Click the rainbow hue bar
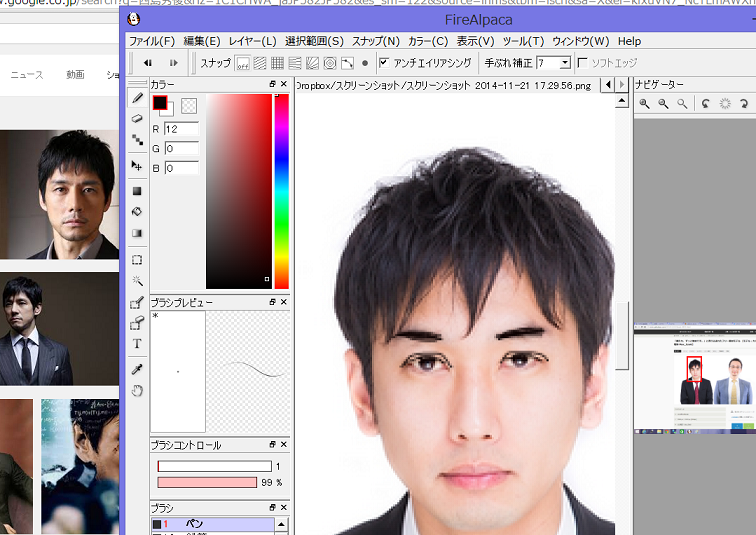Screen dimensions: 756x535 (x=282, y=191)
